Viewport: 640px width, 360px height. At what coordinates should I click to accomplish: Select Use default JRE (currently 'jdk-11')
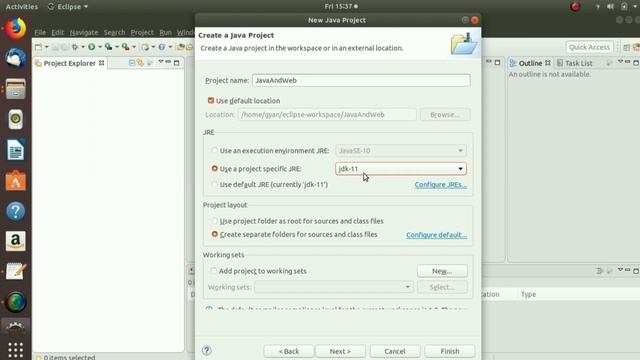click(215, 184)
